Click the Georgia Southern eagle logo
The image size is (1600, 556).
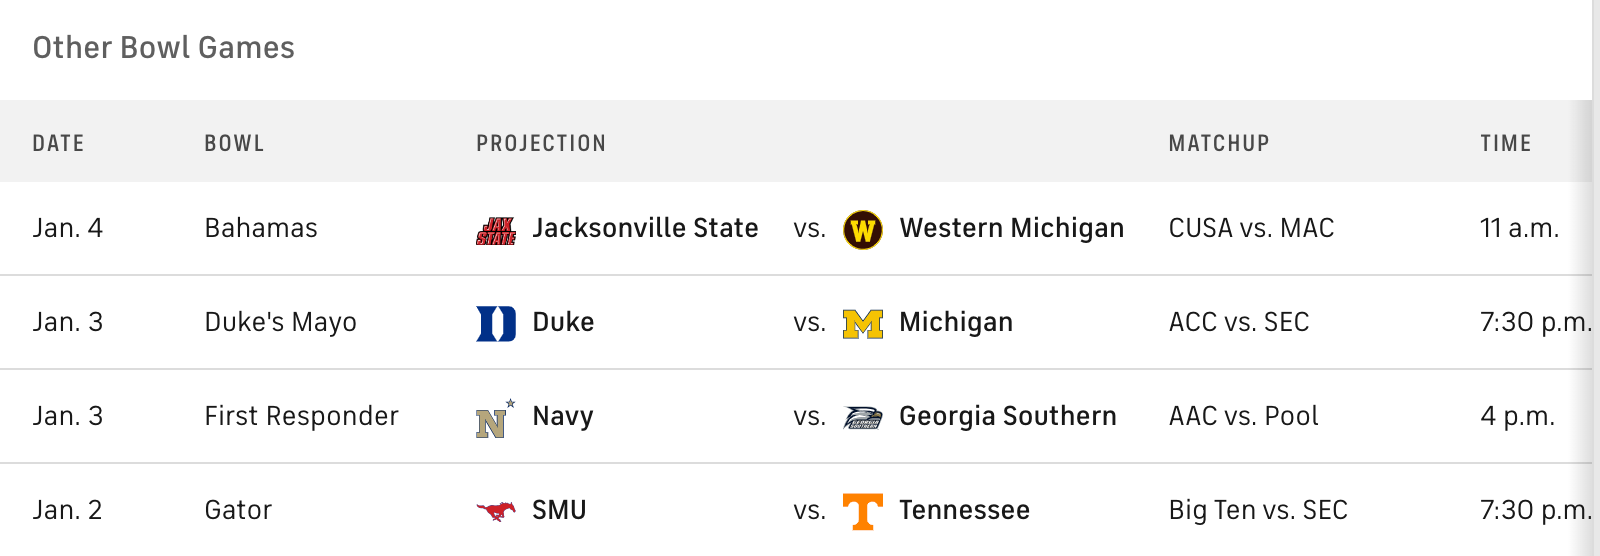click(x=863, y=418)
